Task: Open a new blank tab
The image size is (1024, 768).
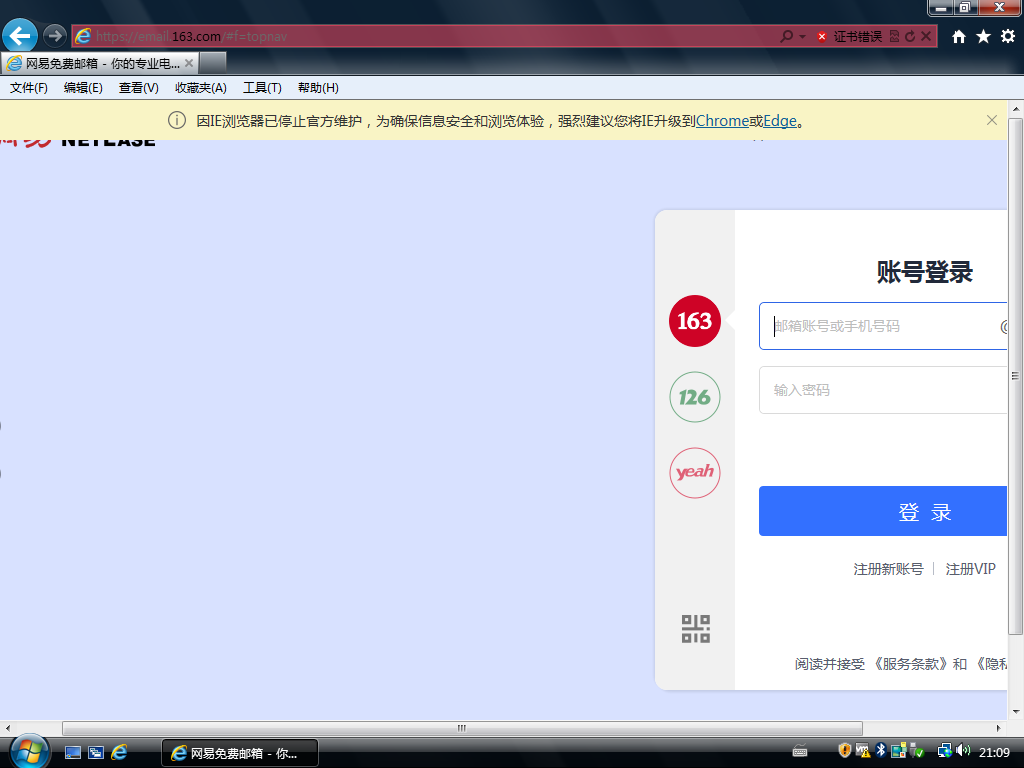Action: pos(212,63)
